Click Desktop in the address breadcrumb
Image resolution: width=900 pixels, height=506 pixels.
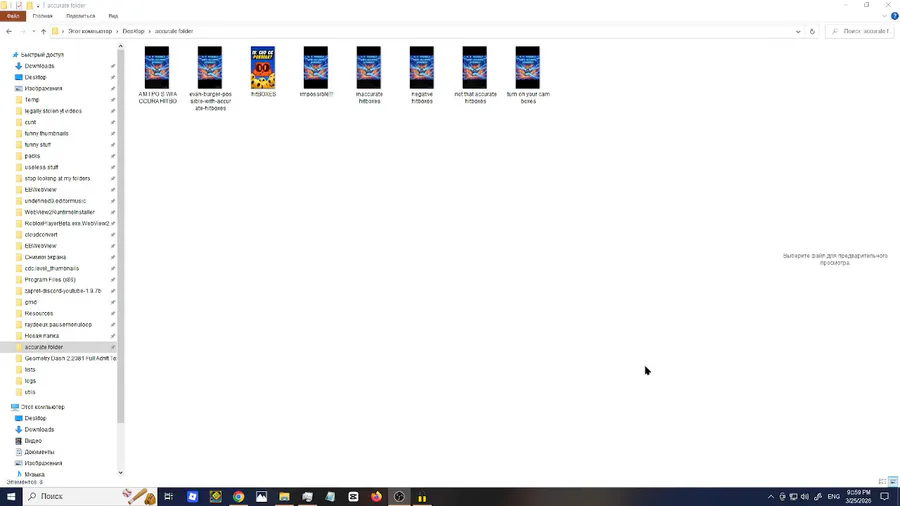coord(133,32)
